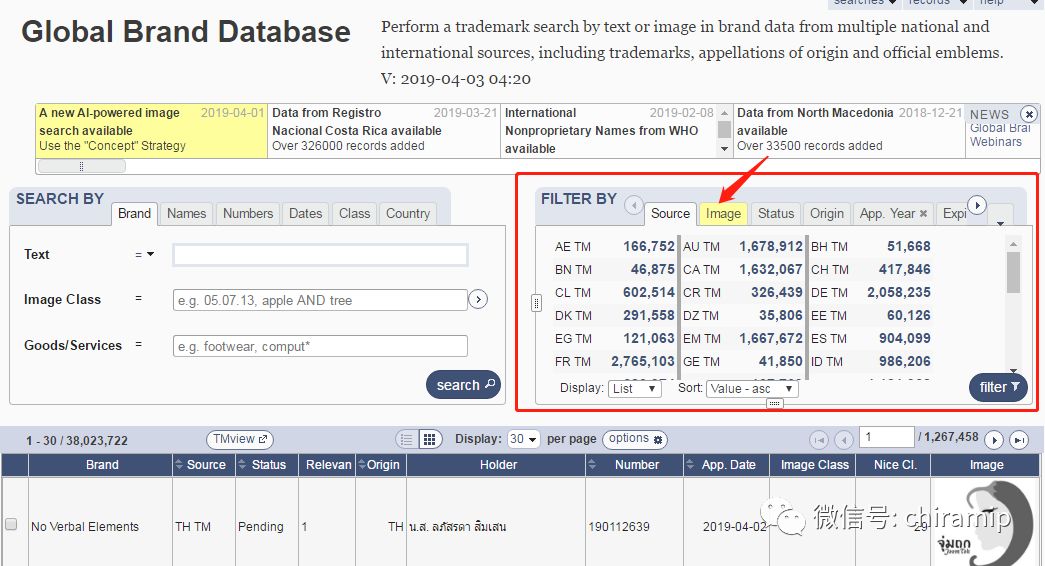This screenshot has height=566, width=1045.
Task: Switch results to list view icon
Action: coord(407,439)
